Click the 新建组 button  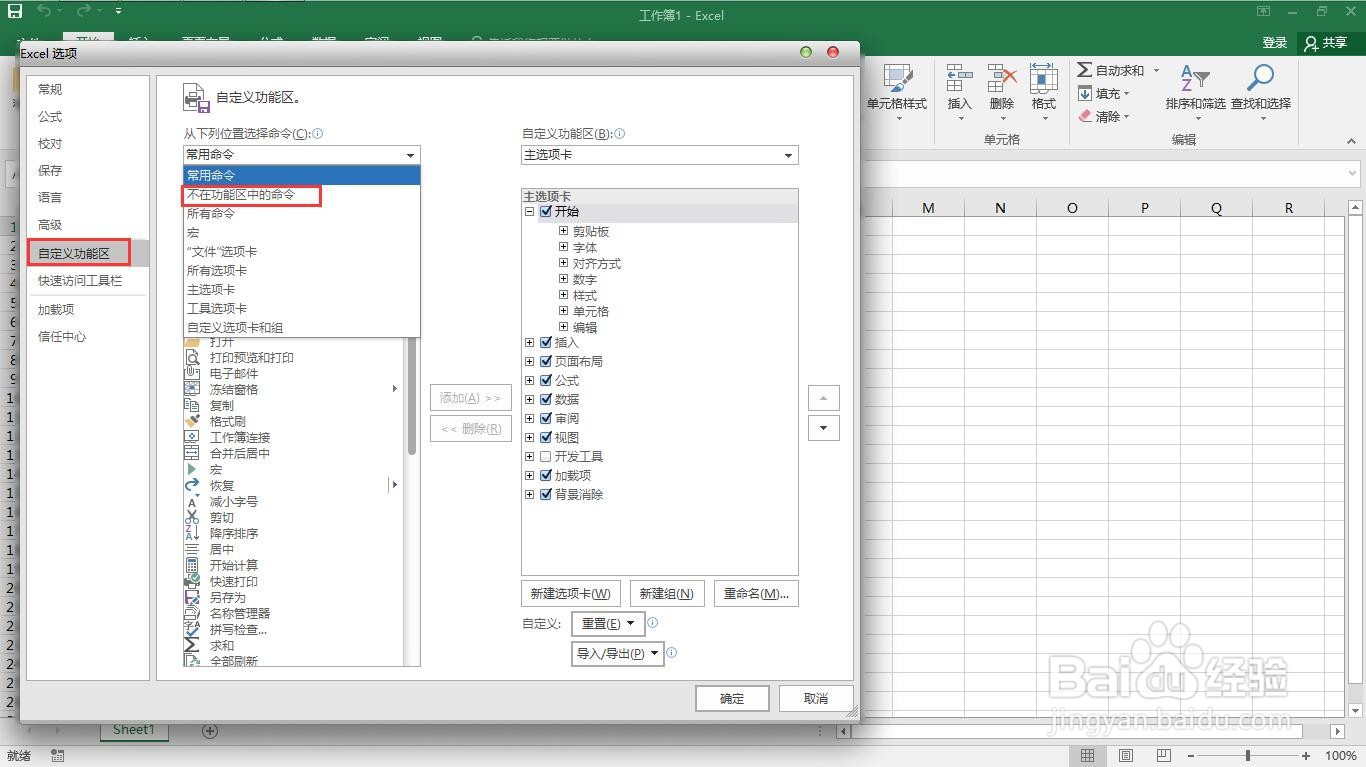pyautogui.click(x=667, y=593)
